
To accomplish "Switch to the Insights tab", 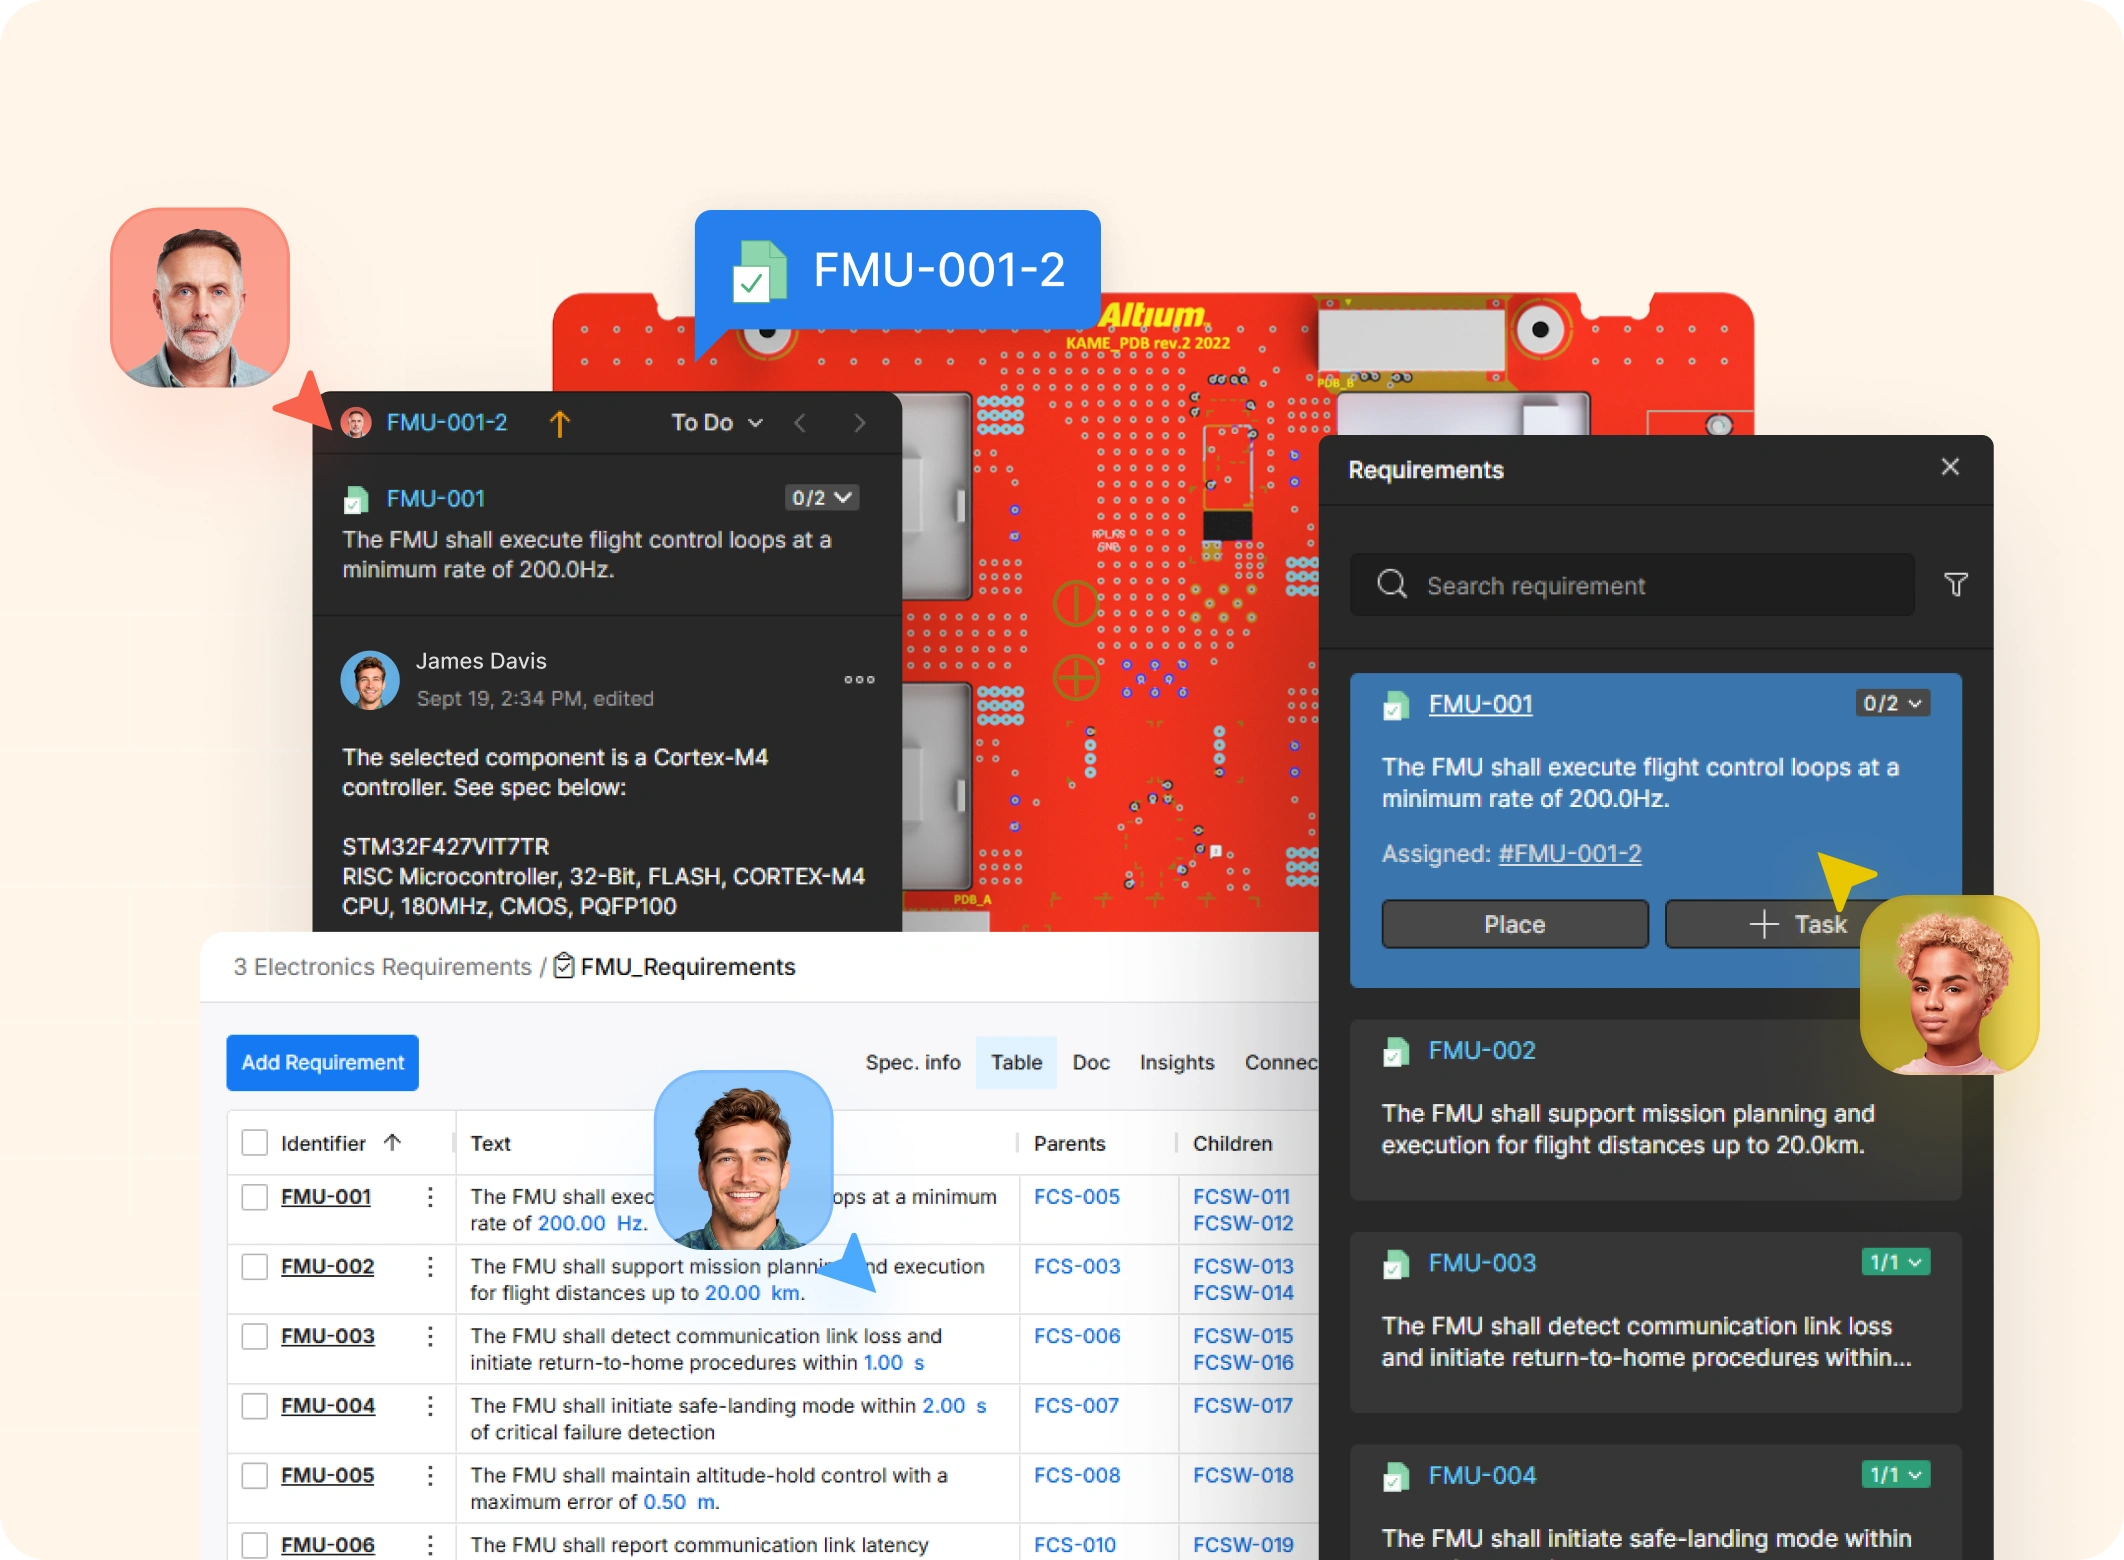I will tap(1176, 1062).
